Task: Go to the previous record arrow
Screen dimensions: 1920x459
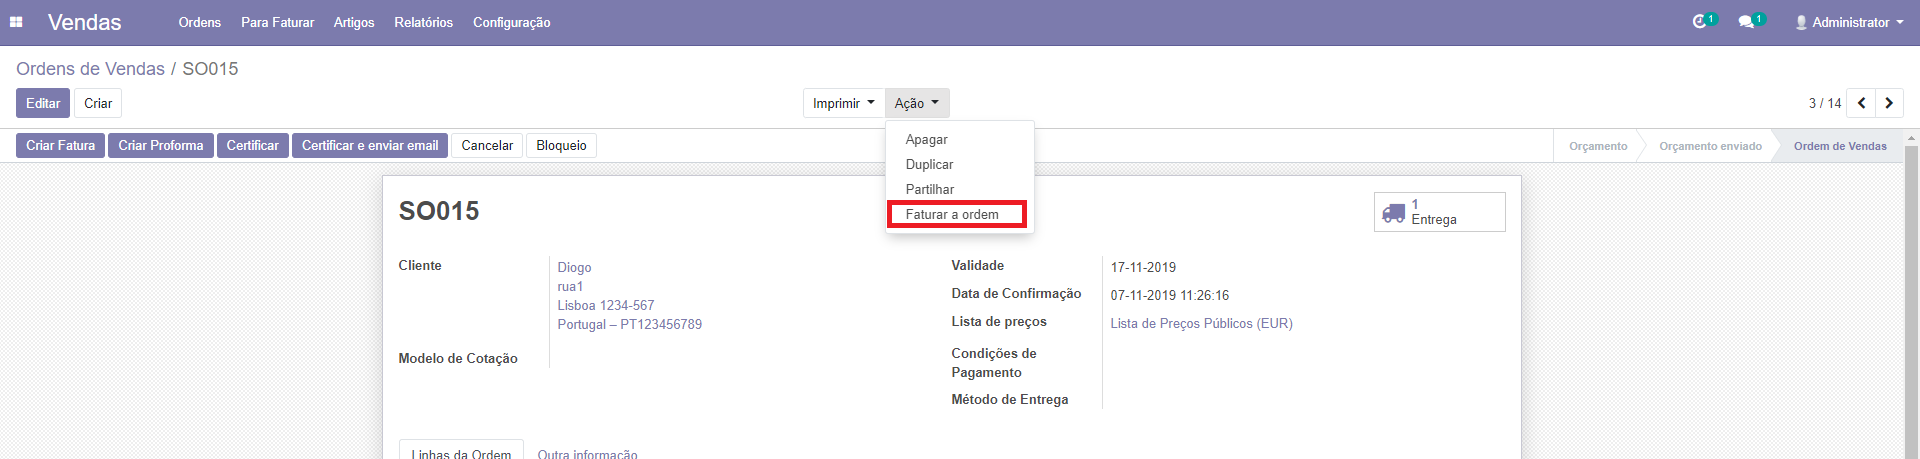Action: [1861, 103]
